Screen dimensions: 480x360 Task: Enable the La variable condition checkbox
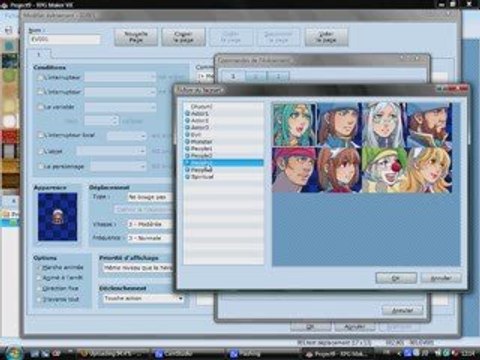(40, 107)
